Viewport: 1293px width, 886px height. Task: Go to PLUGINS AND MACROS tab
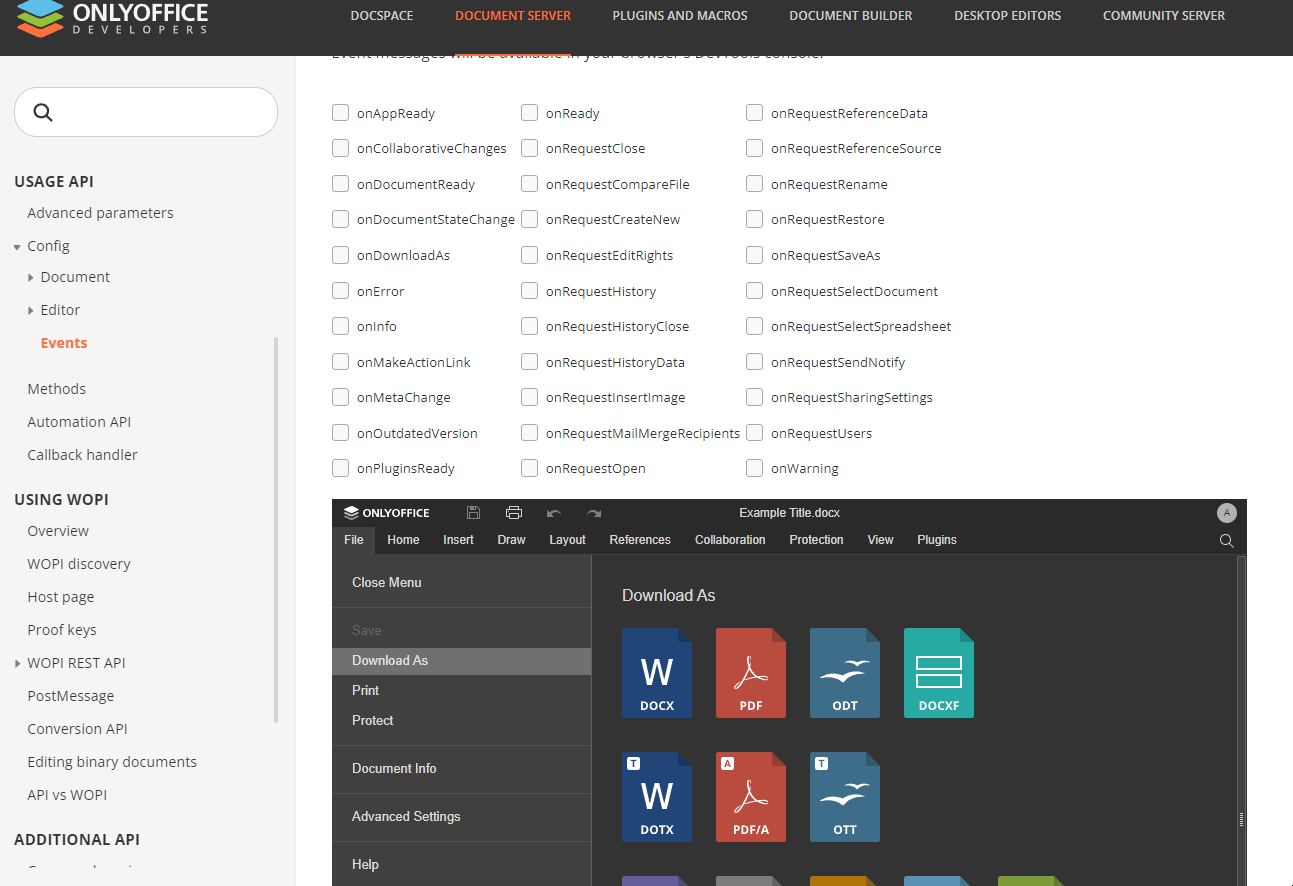coord(680,15)
